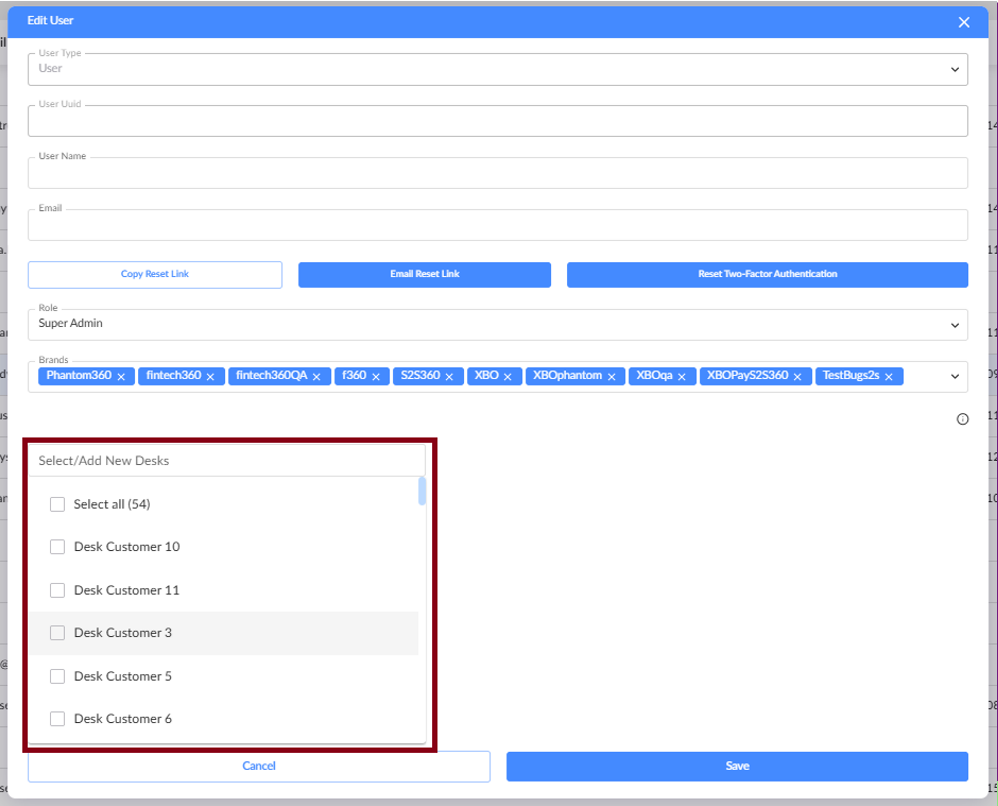Click the Copy Reset Link button
The height and width of the screenshot is (806, 998).
(x=155, y=274)
